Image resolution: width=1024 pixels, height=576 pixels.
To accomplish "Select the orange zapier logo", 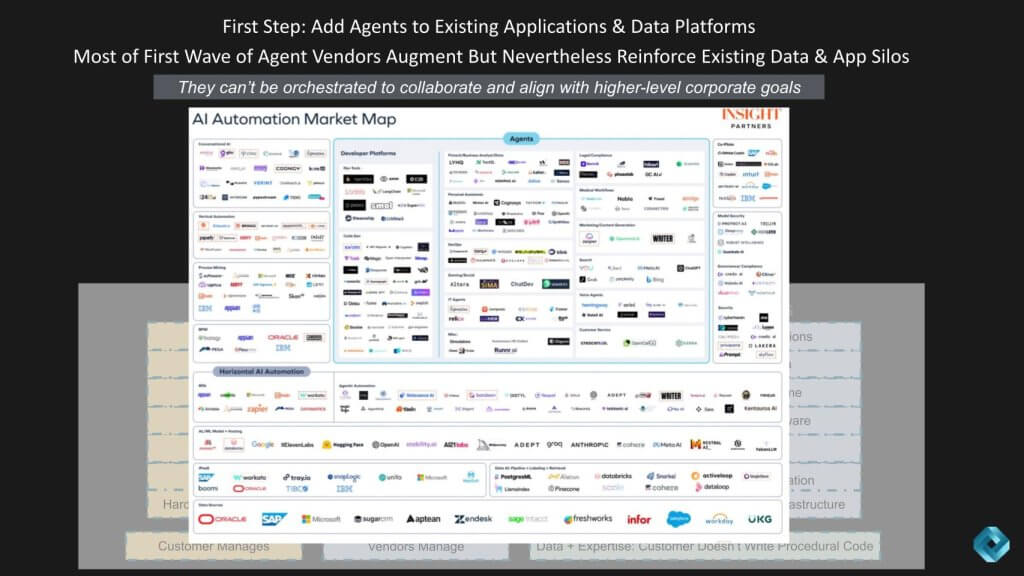I will tap(257, 409).
